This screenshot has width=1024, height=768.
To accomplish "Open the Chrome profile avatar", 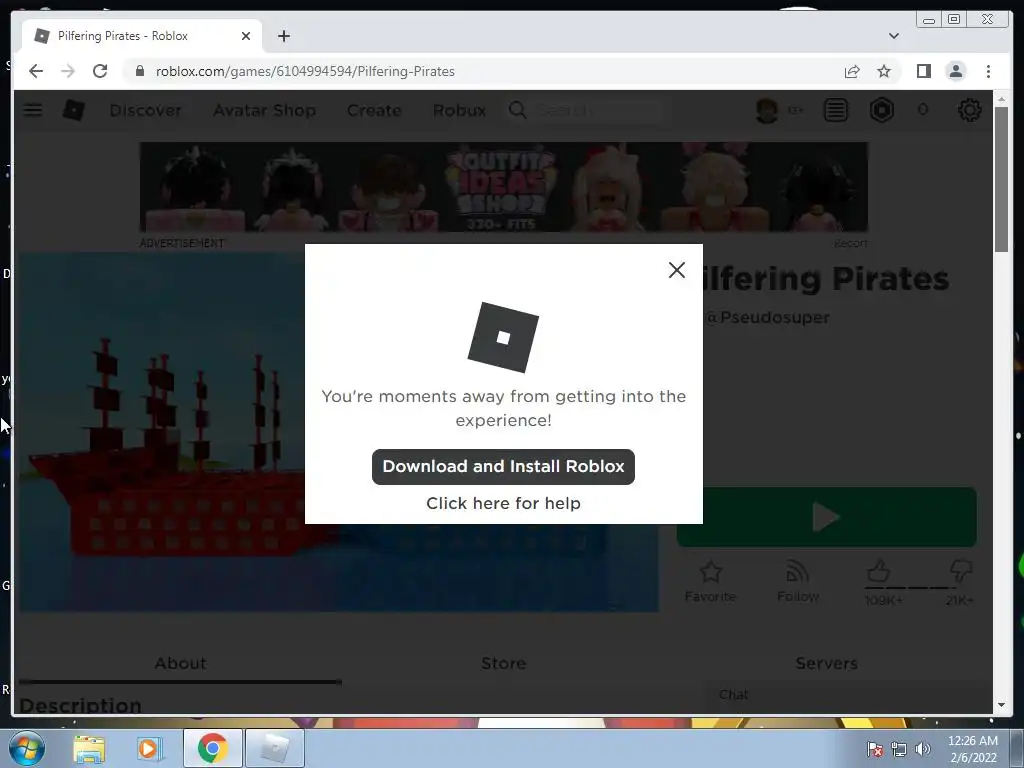I will (955, 71).
